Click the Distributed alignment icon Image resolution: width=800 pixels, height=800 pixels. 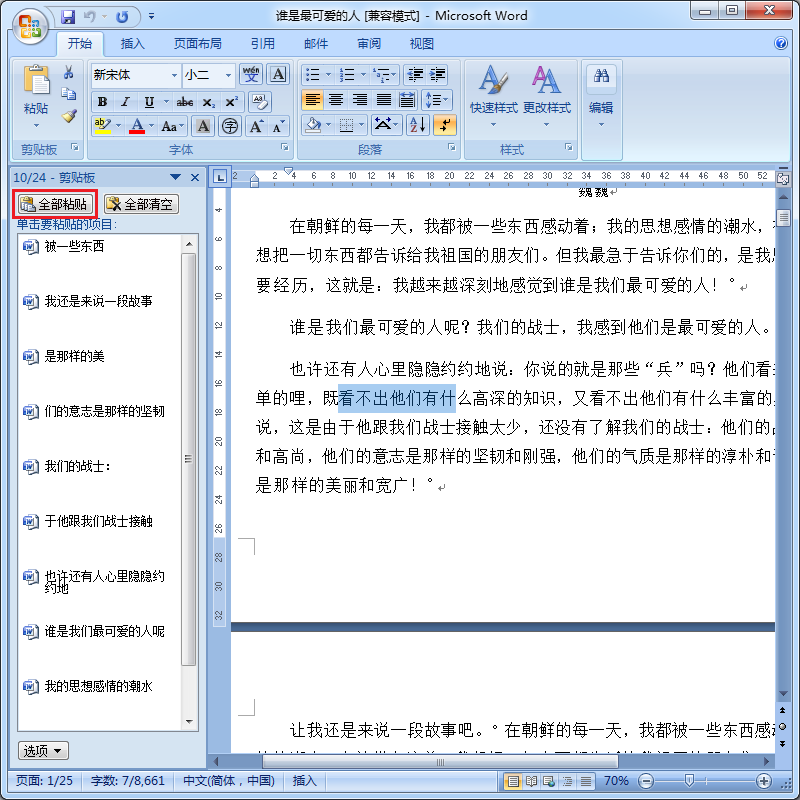[x=407, y=99]
